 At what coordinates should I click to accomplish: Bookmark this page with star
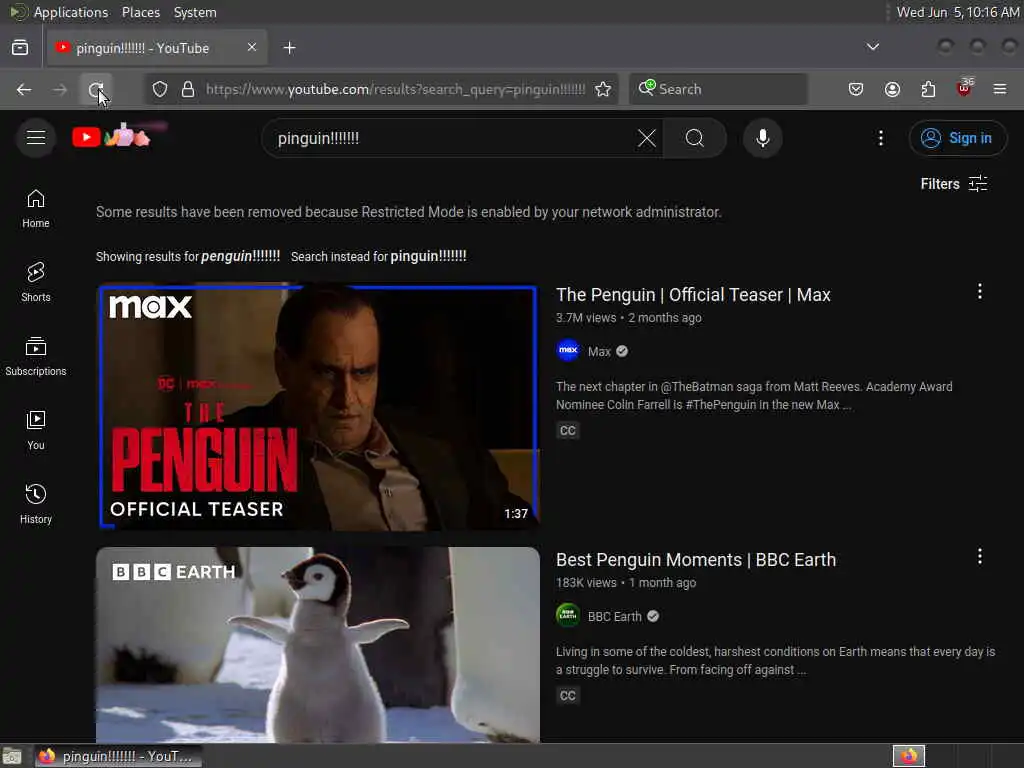pos(603,89)
